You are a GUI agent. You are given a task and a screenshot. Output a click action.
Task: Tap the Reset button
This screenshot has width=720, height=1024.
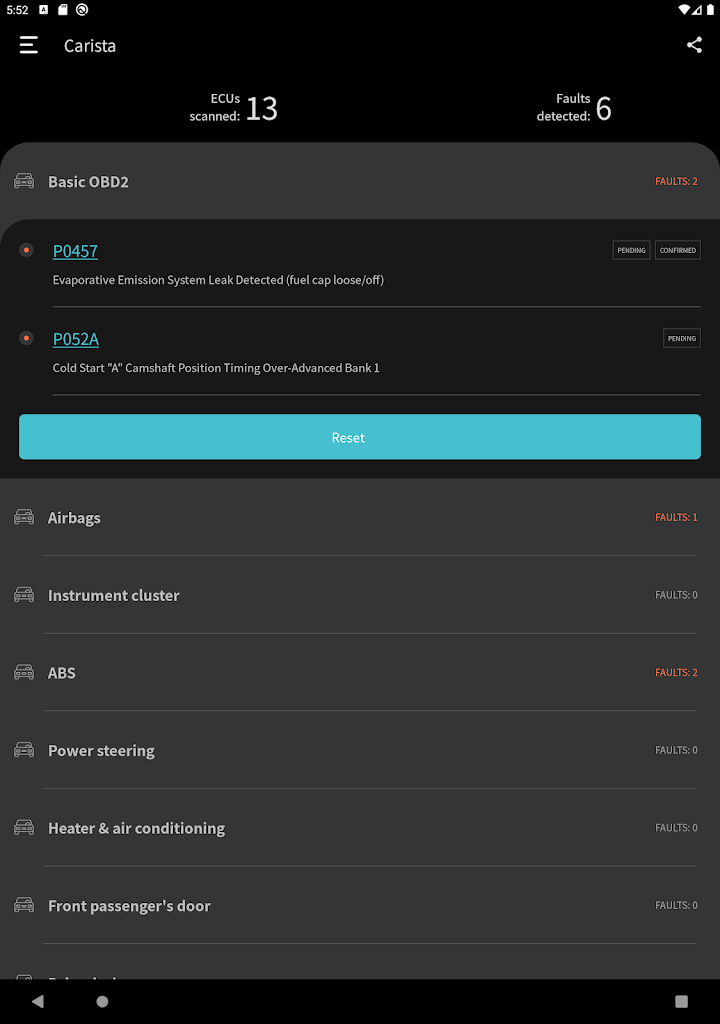coord(360,437)
